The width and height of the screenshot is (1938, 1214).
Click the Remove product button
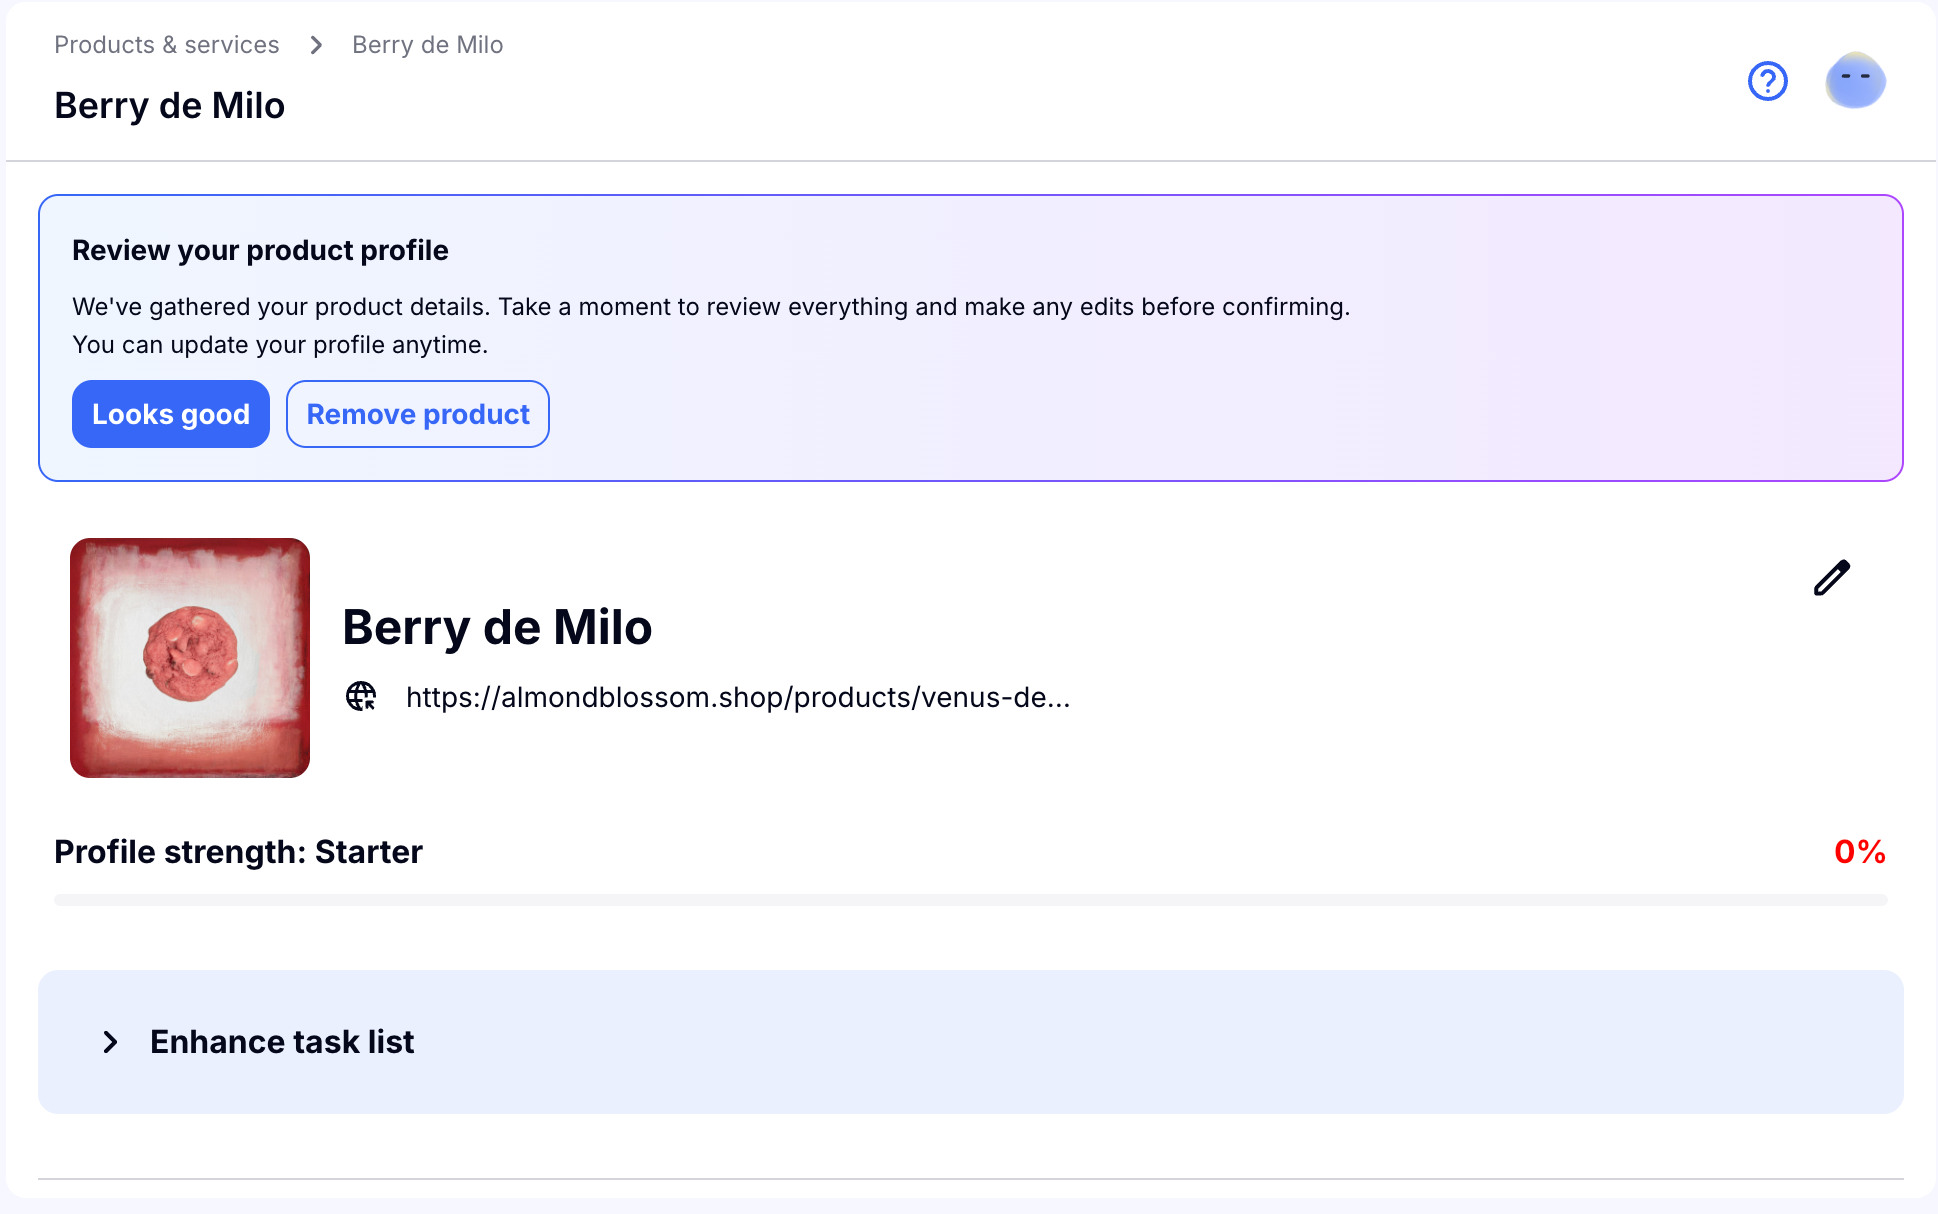[418, 414]
